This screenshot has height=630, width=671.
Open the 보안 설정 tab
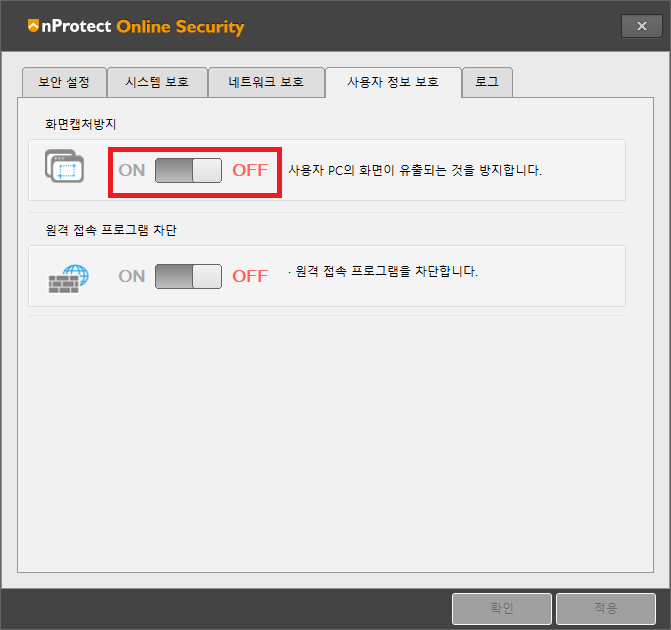(64, 82)
